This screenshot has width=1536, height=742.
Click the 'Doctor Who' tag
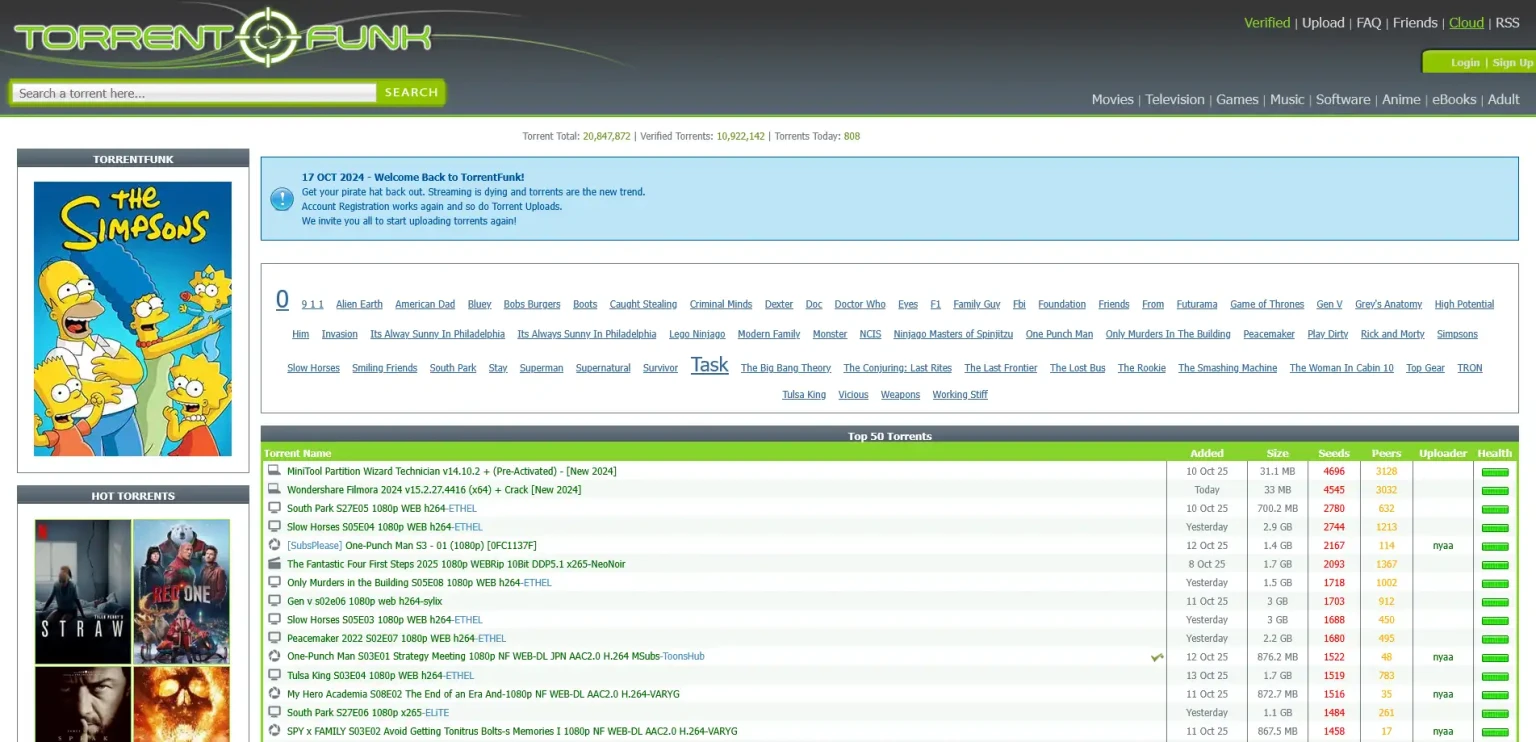point(860,304)
